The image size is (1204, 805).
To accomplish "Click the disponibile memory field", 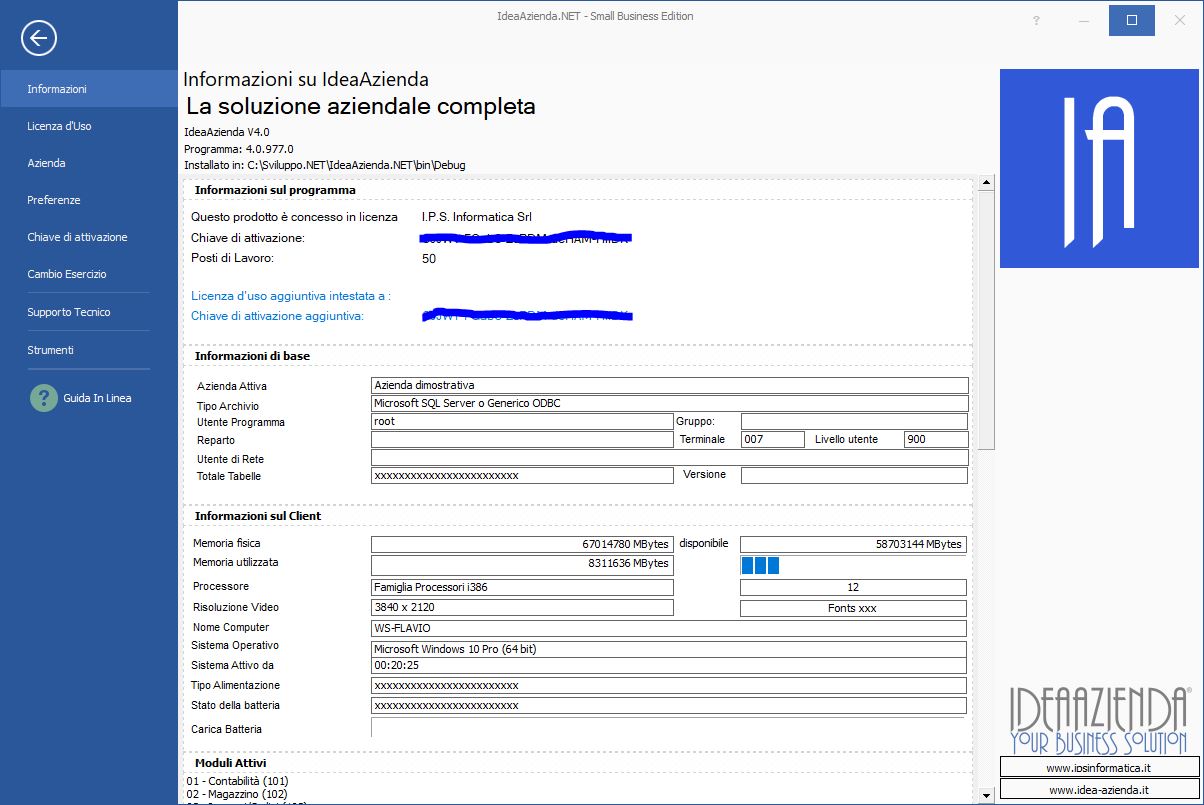I will click(853, 544).
